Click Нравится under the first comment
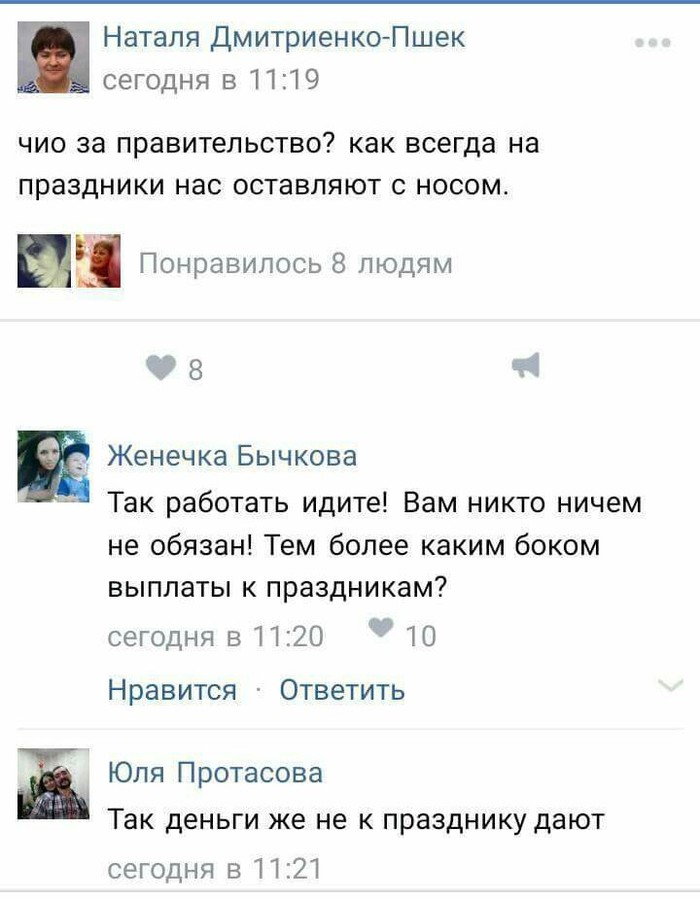Screen dimensions: 700x898 tap(172, 690)
